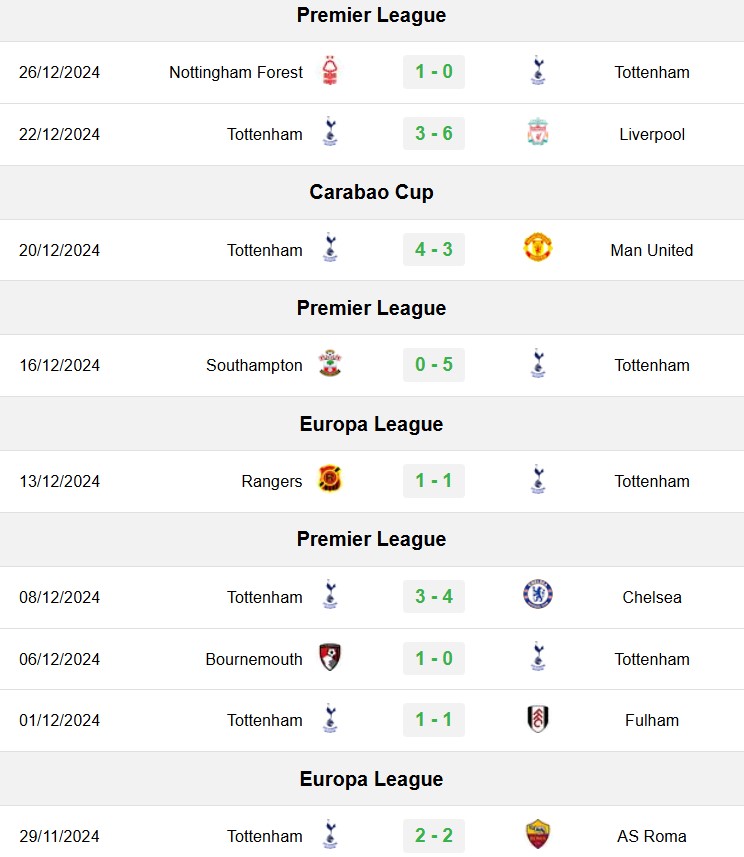Click the 13/12/2024 match date
744x857 pixels.
pos(60,482)
